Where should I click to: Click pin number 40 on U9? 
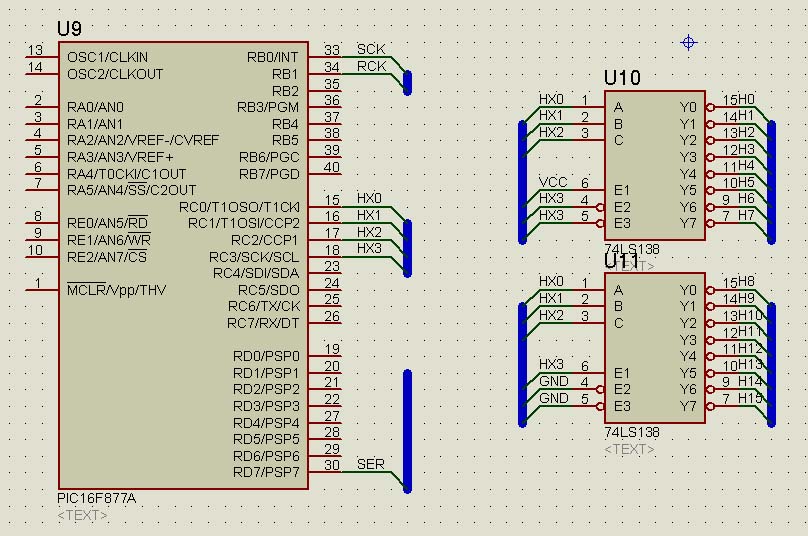(332, 167)
